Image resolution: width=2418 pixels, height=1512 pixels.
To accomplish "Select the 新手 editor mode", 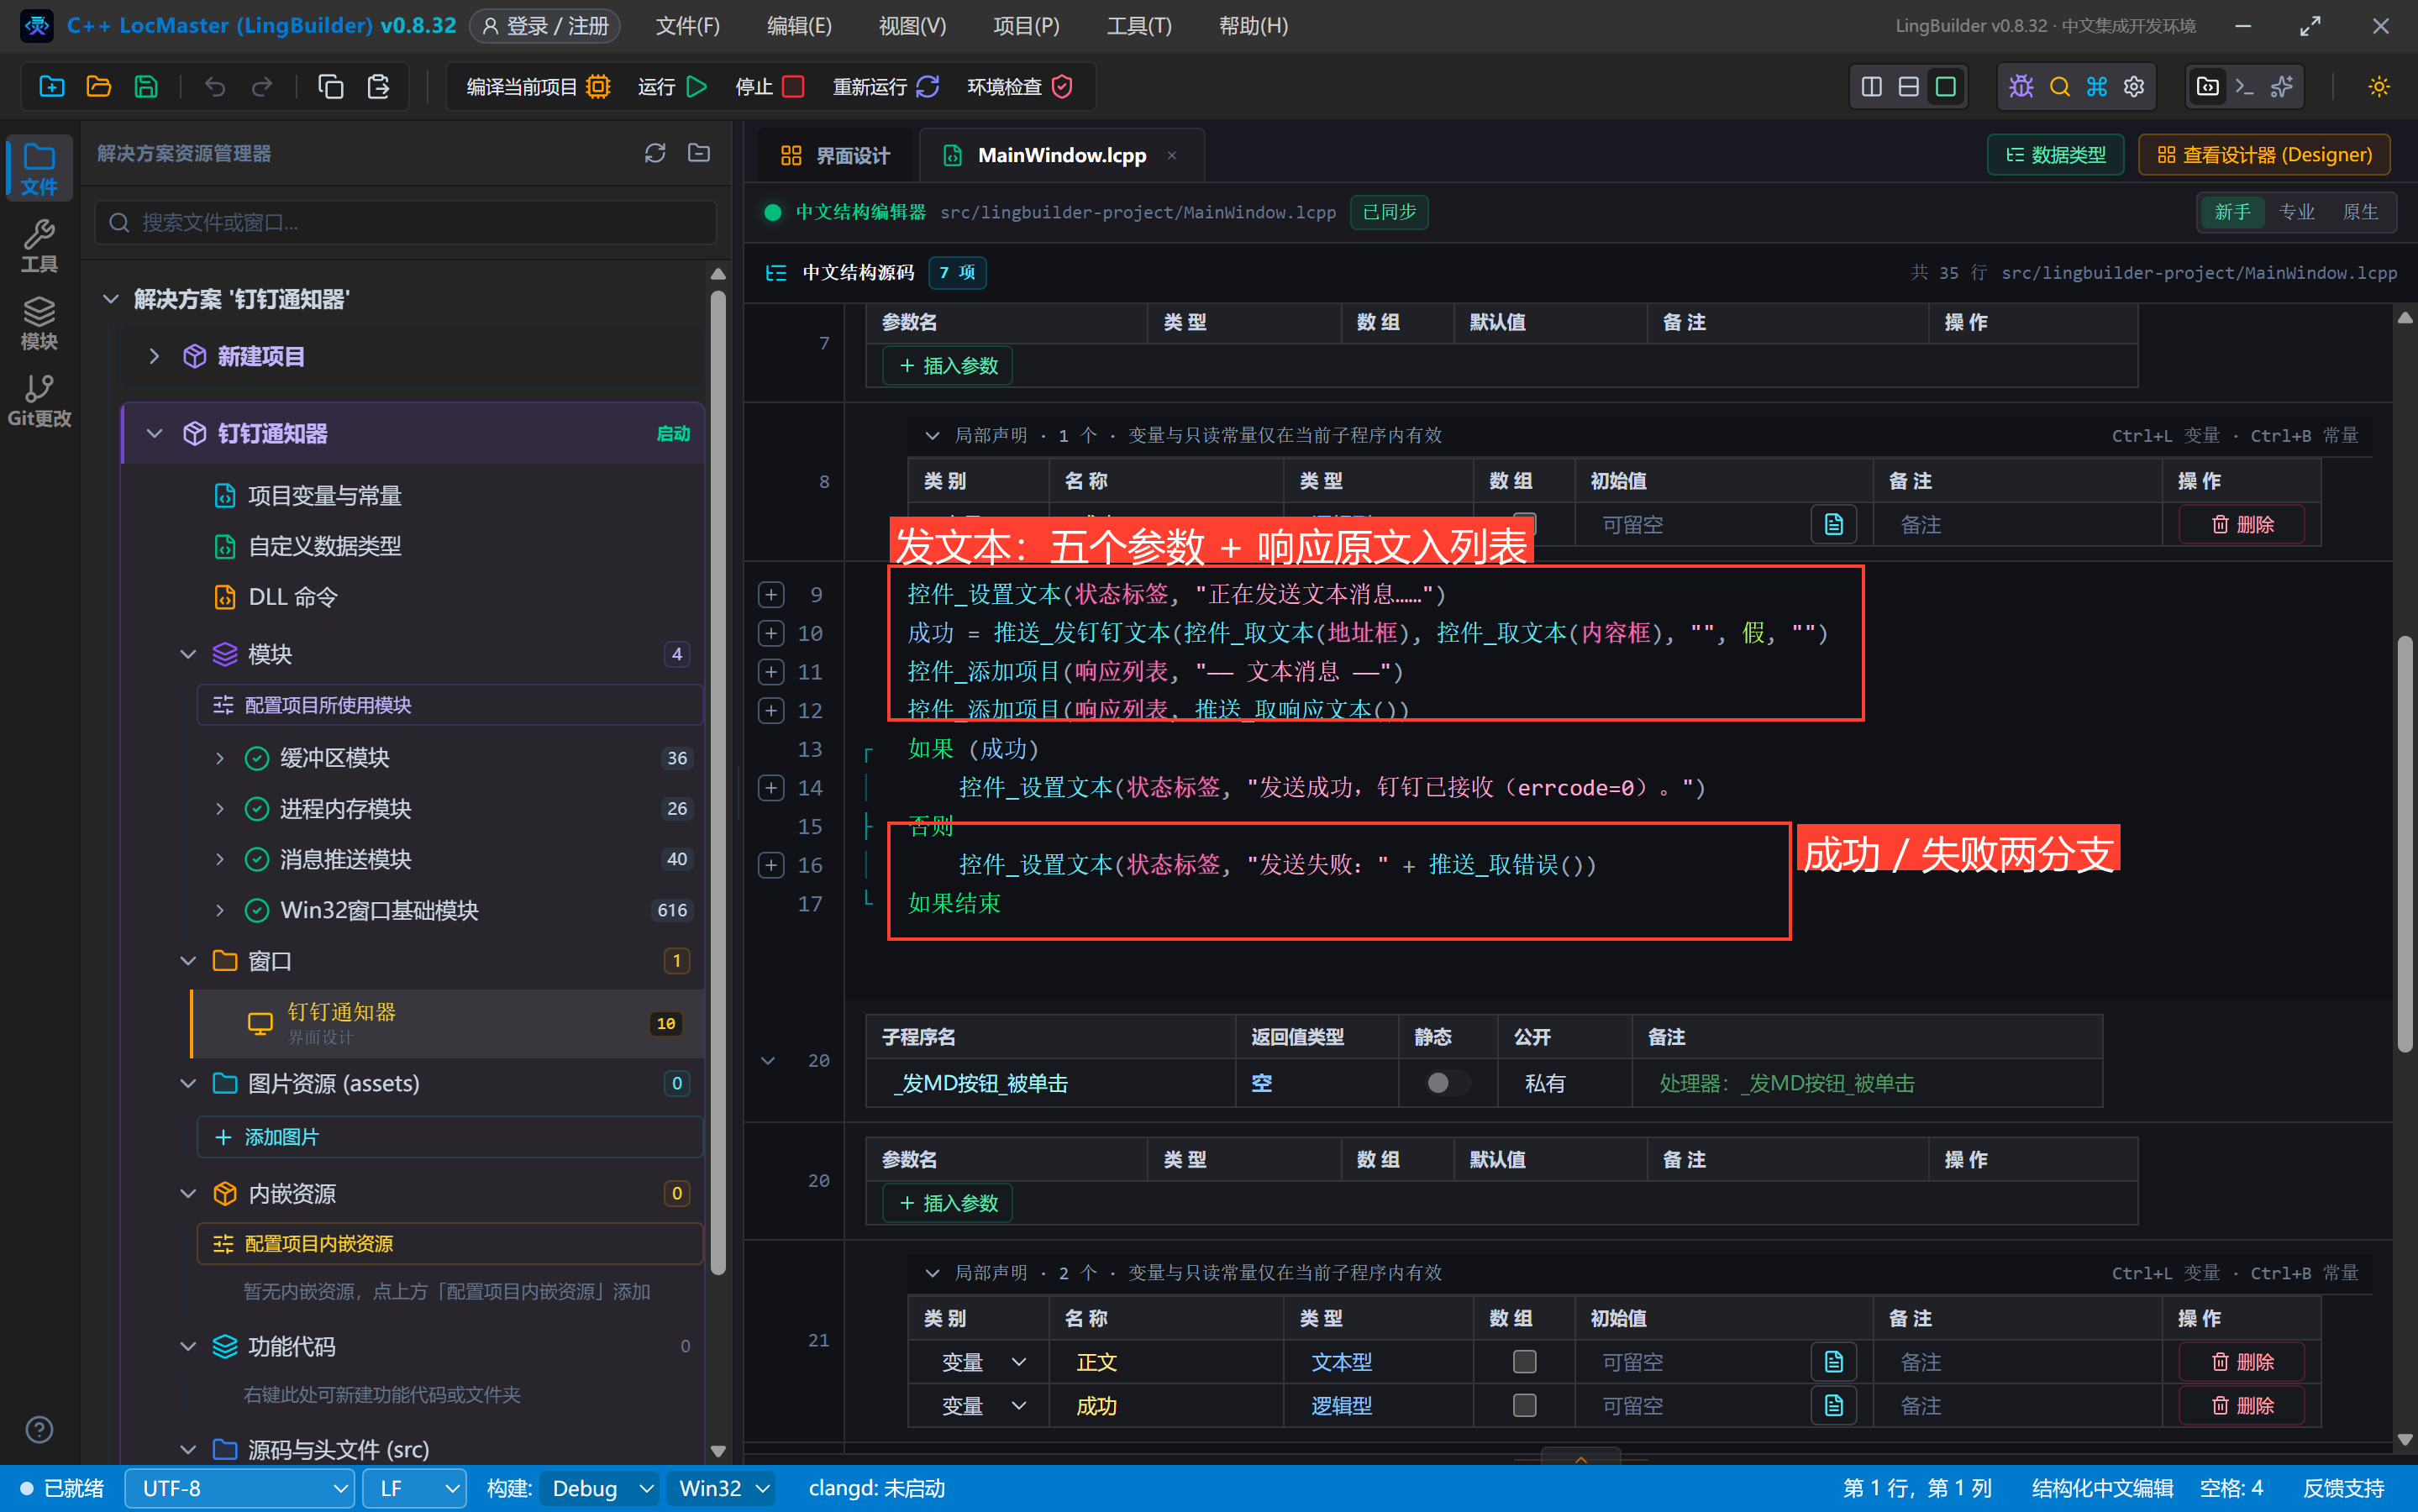I will click(2232, 212).
